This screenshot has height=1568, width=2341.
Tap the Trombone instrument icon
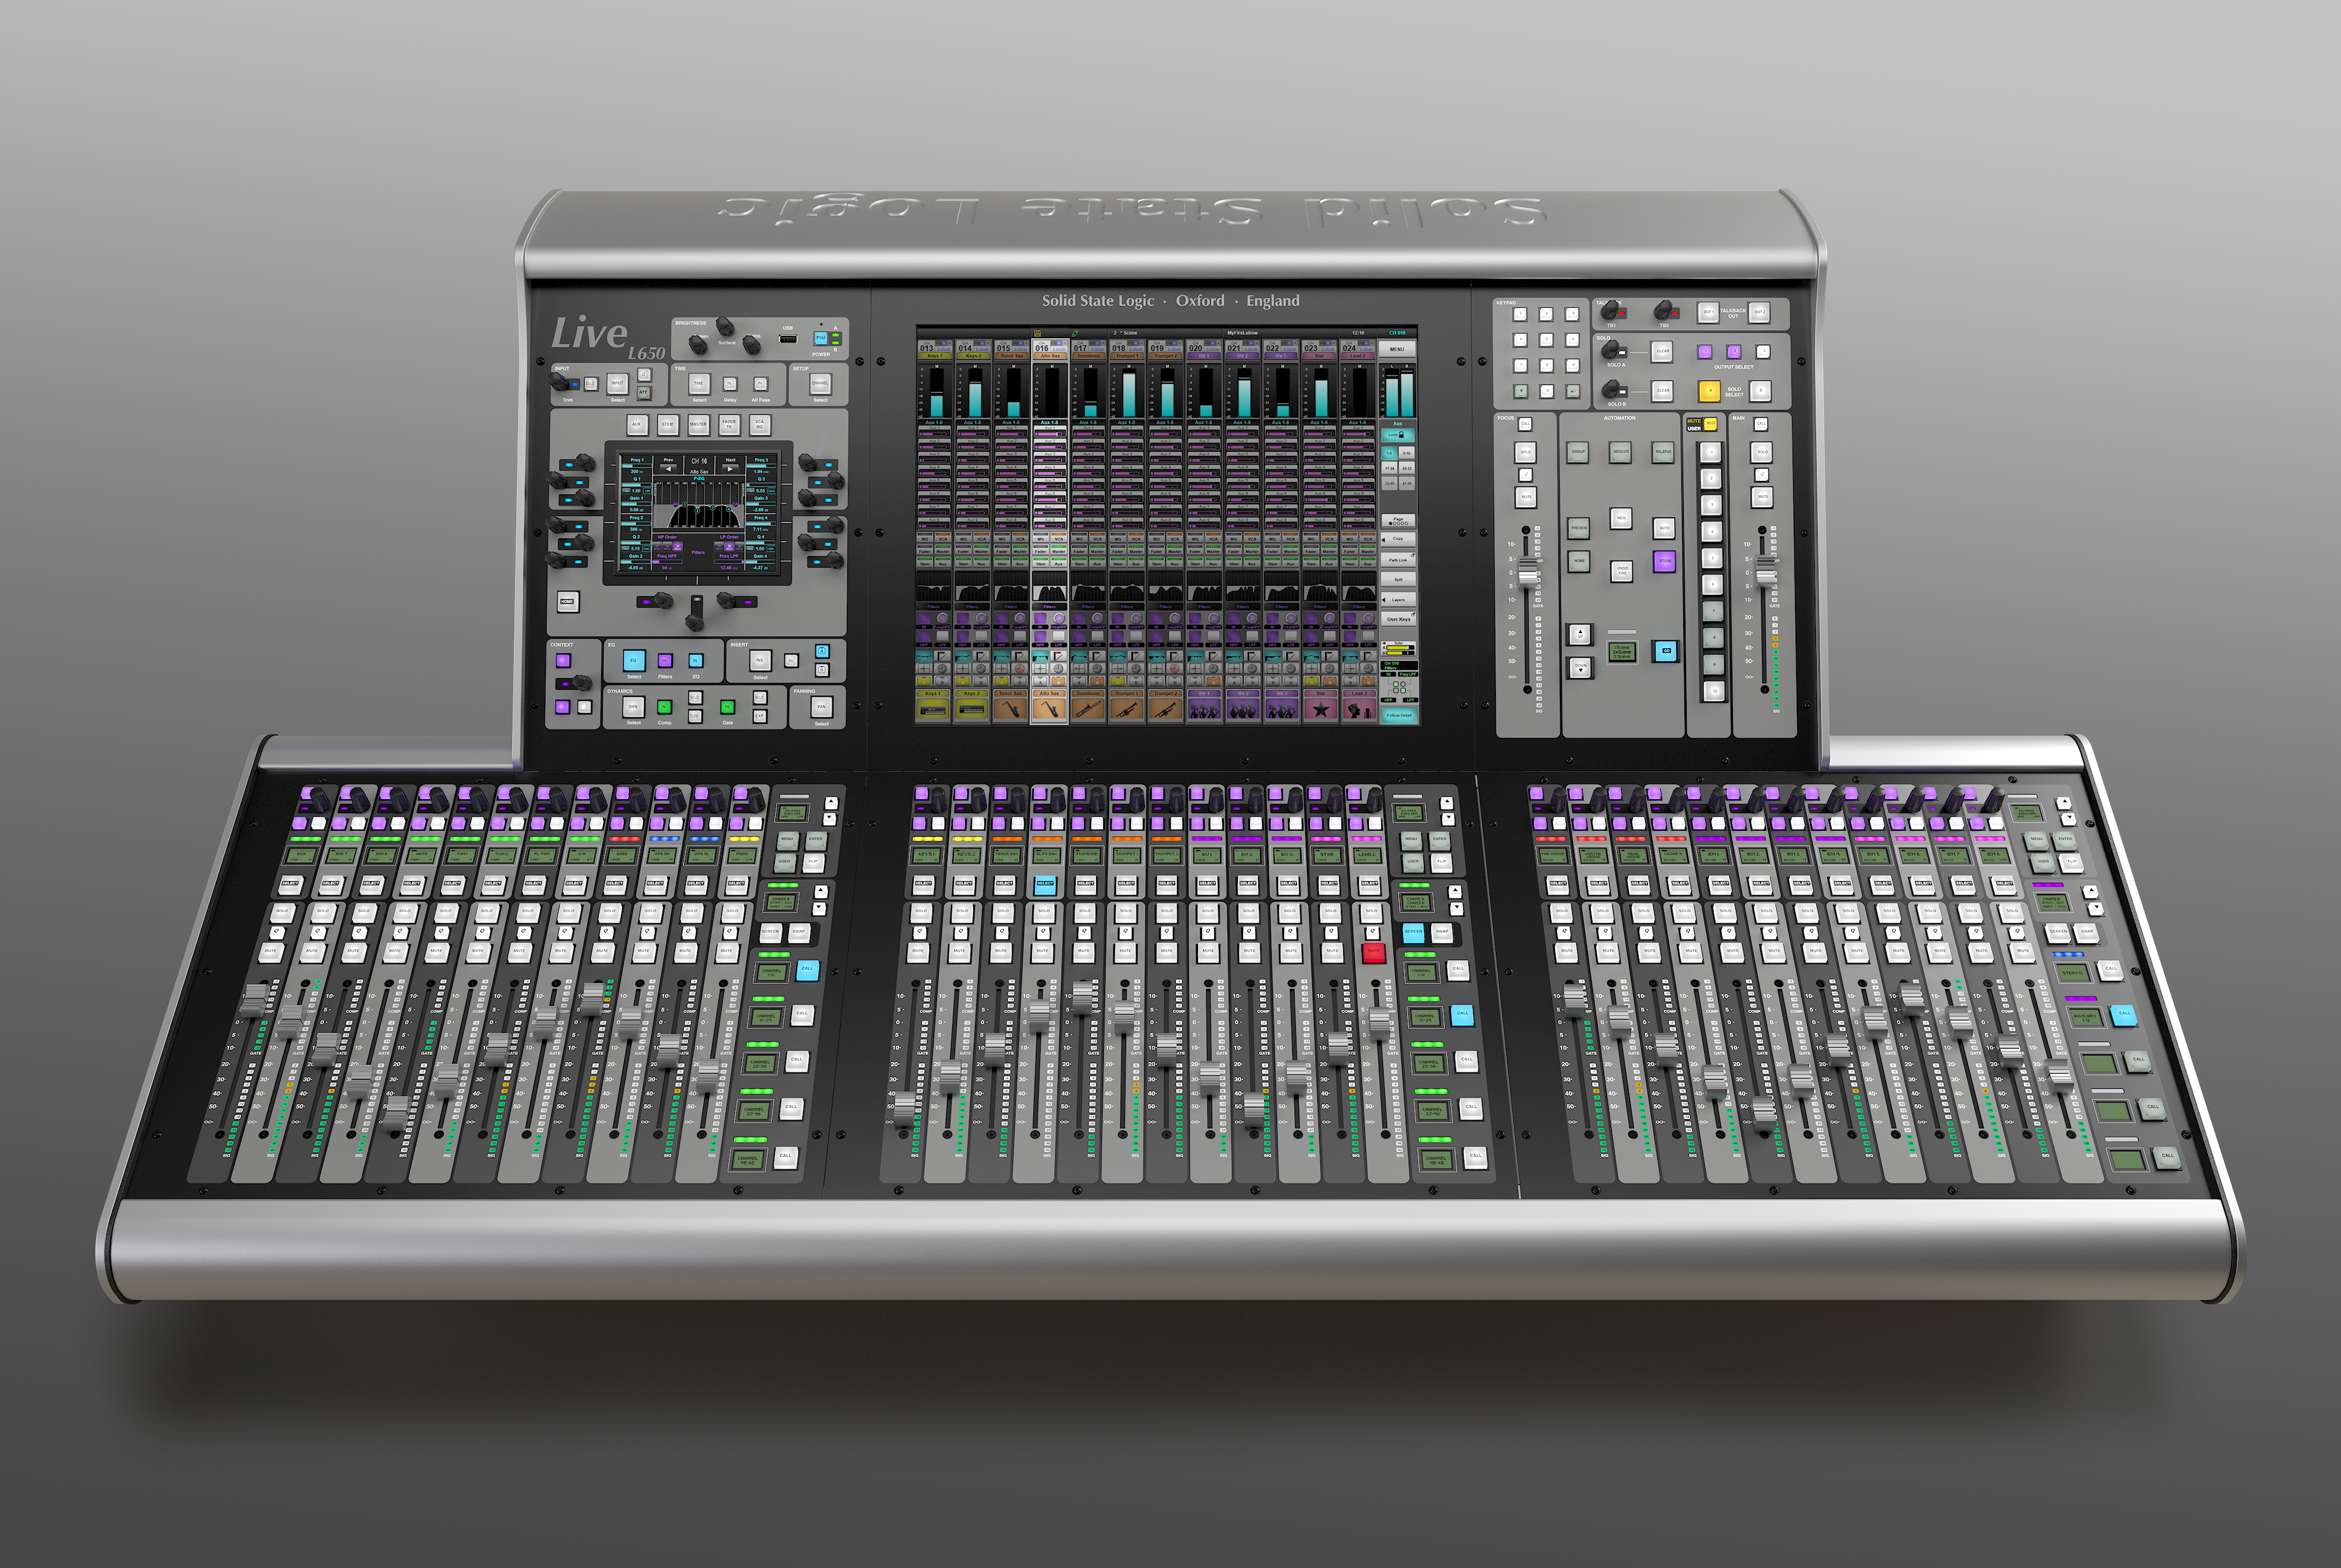[1088, 709]
